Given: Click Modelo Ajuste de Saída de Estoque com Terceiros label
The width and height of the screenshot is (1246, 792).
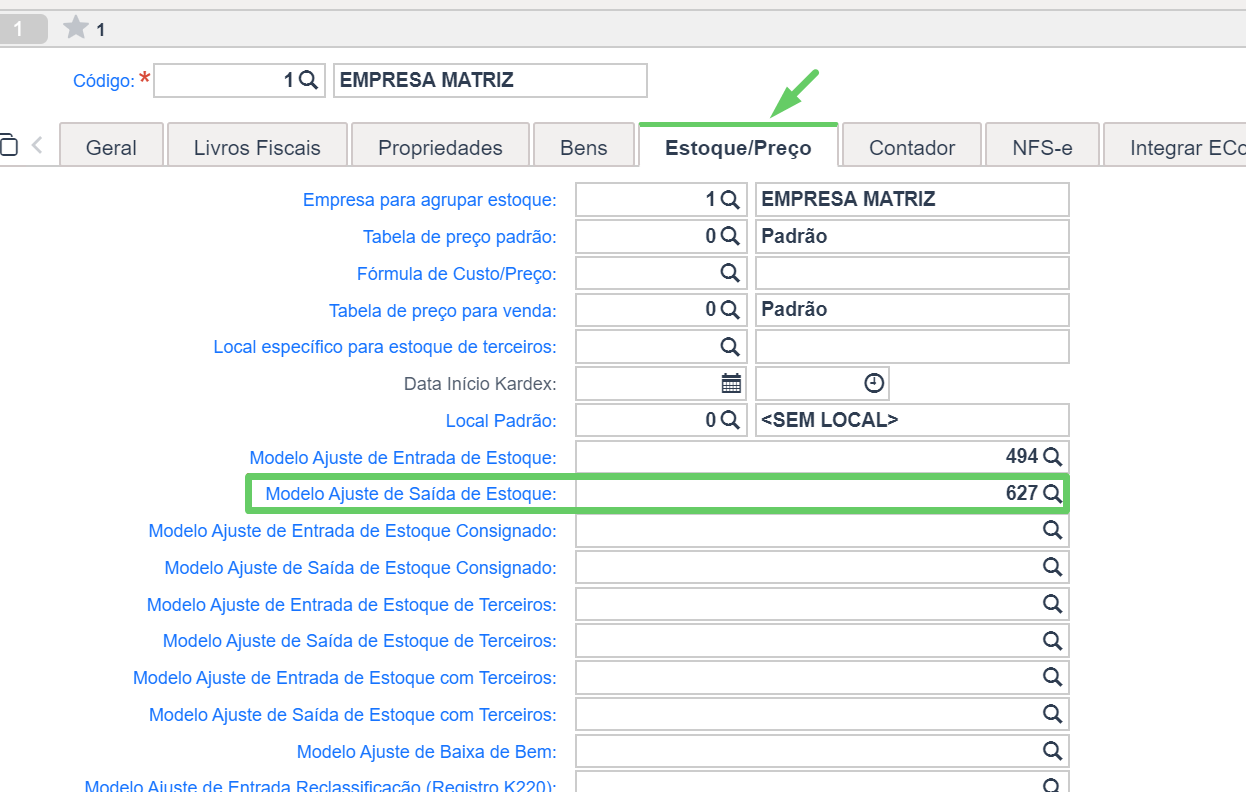Looking at the screenshot, I should pyautogui.click(x=353, y=714).
